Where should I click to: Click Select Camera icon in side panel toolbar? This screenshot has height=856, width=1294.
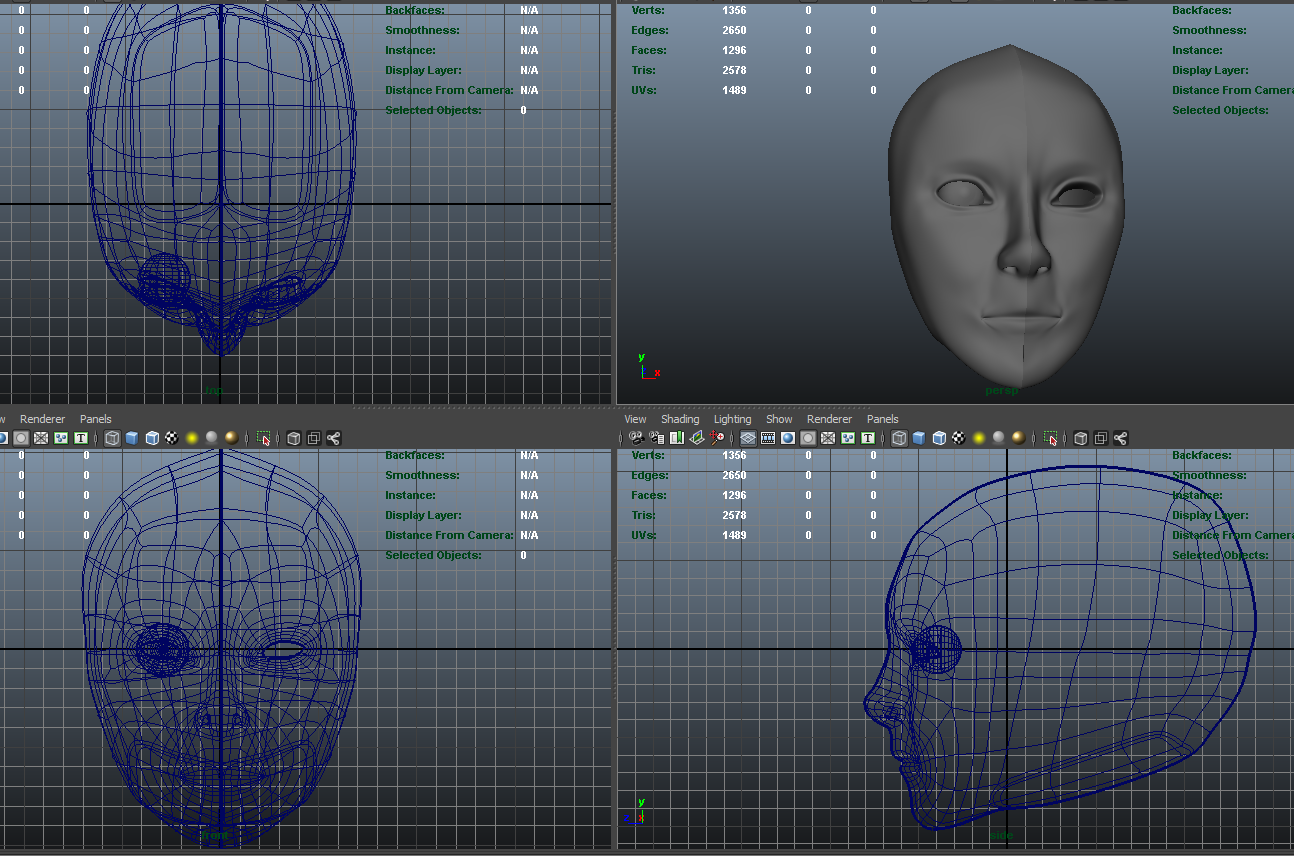point(636,438)
